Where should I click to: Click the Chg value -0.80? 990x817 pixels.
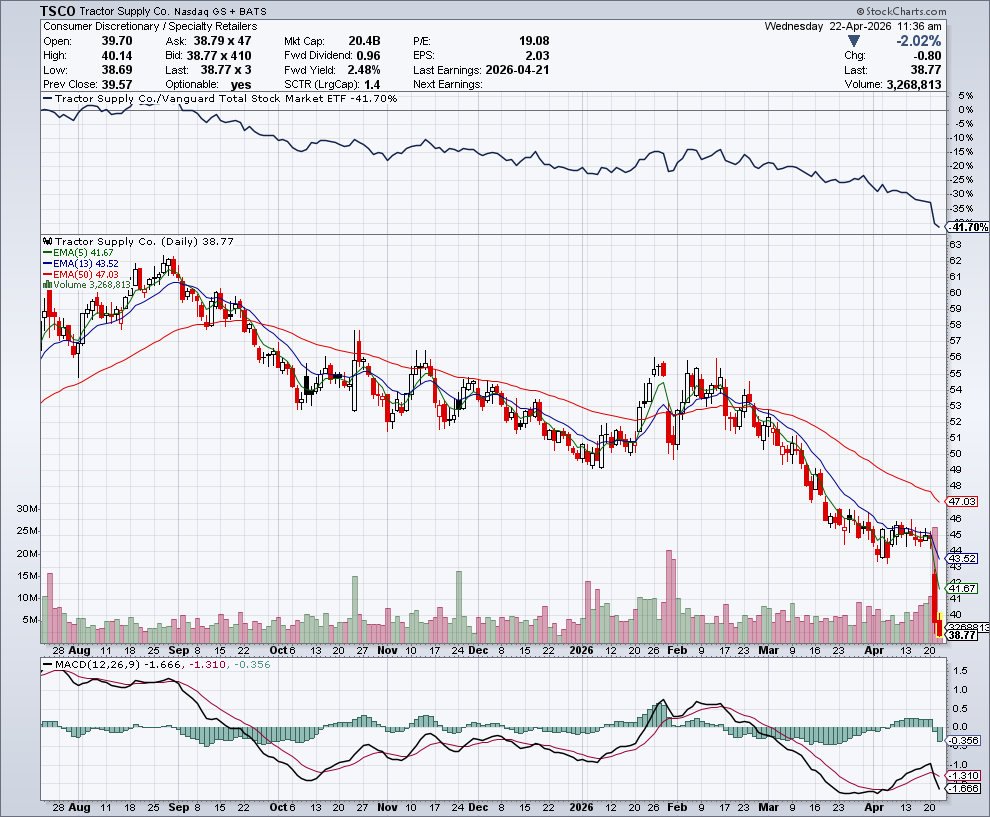pyautogui.click(x=927, y=56)
